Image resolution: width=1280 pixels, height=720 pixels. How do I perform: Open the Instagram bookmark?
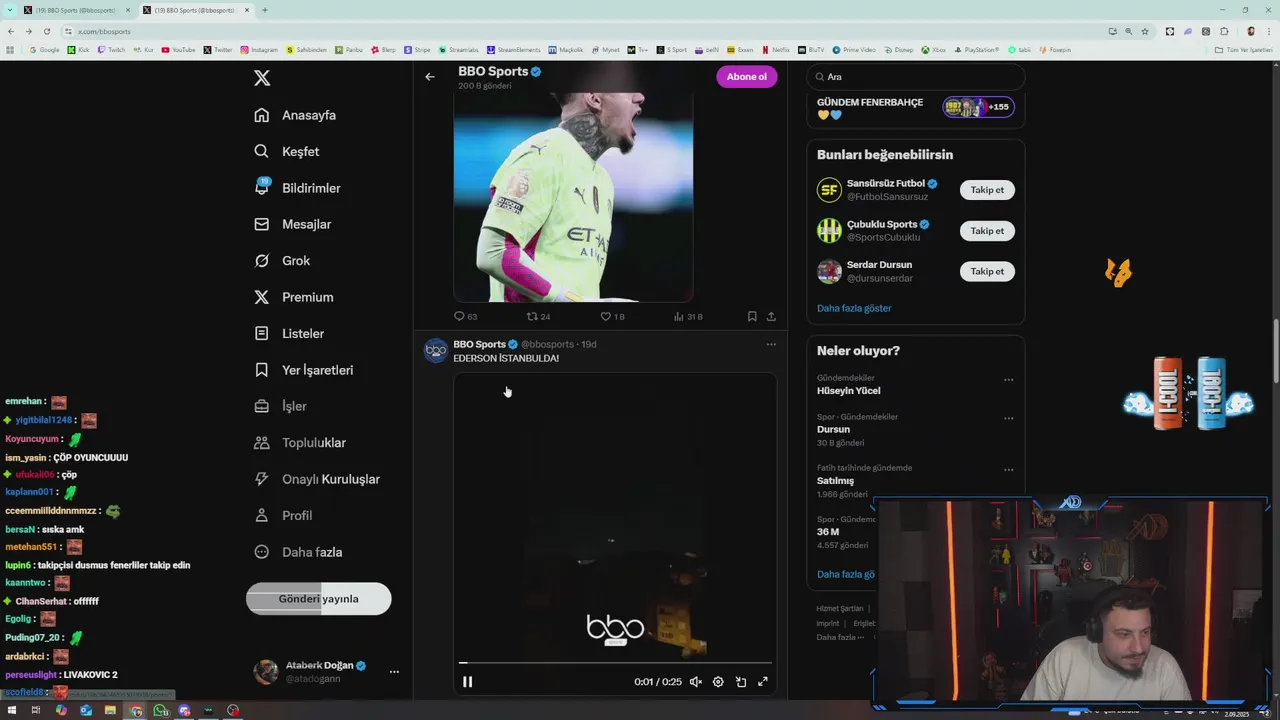click(259, 49)
